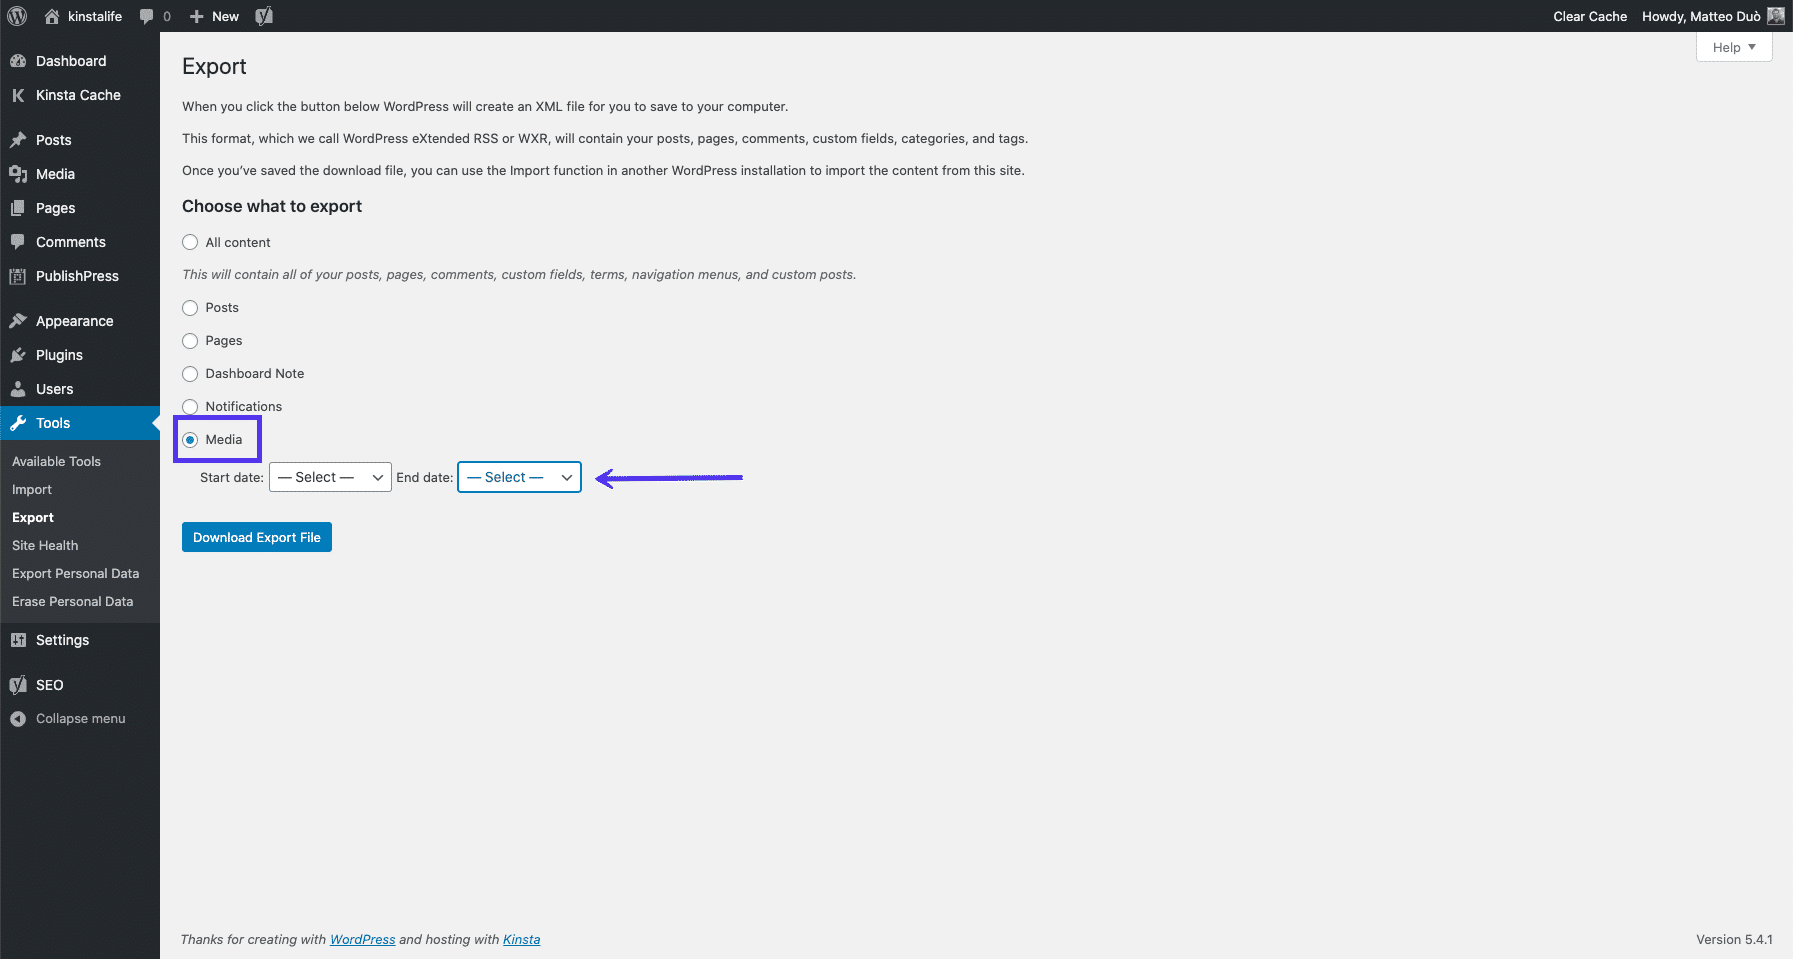Go to Site Health under Tools
The width and height of the screenshot is (1793, 959).
tap(45, 546)
